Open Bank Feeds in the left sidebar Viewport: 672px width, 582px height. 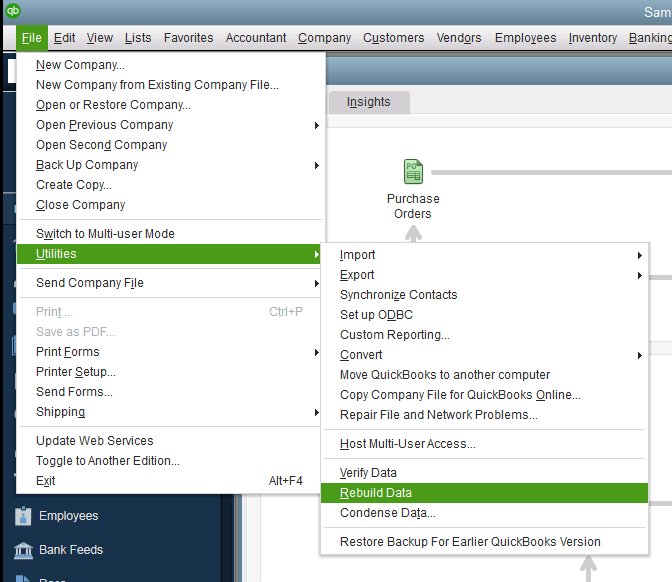coord(71,550)
